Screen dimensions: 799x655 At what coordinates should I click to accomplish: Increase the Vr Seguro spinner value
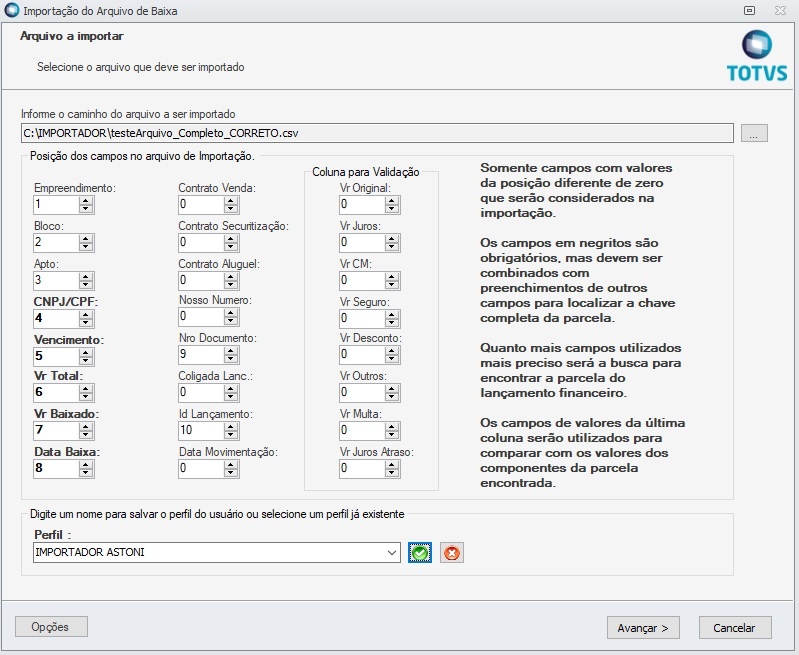click(392, 315)
